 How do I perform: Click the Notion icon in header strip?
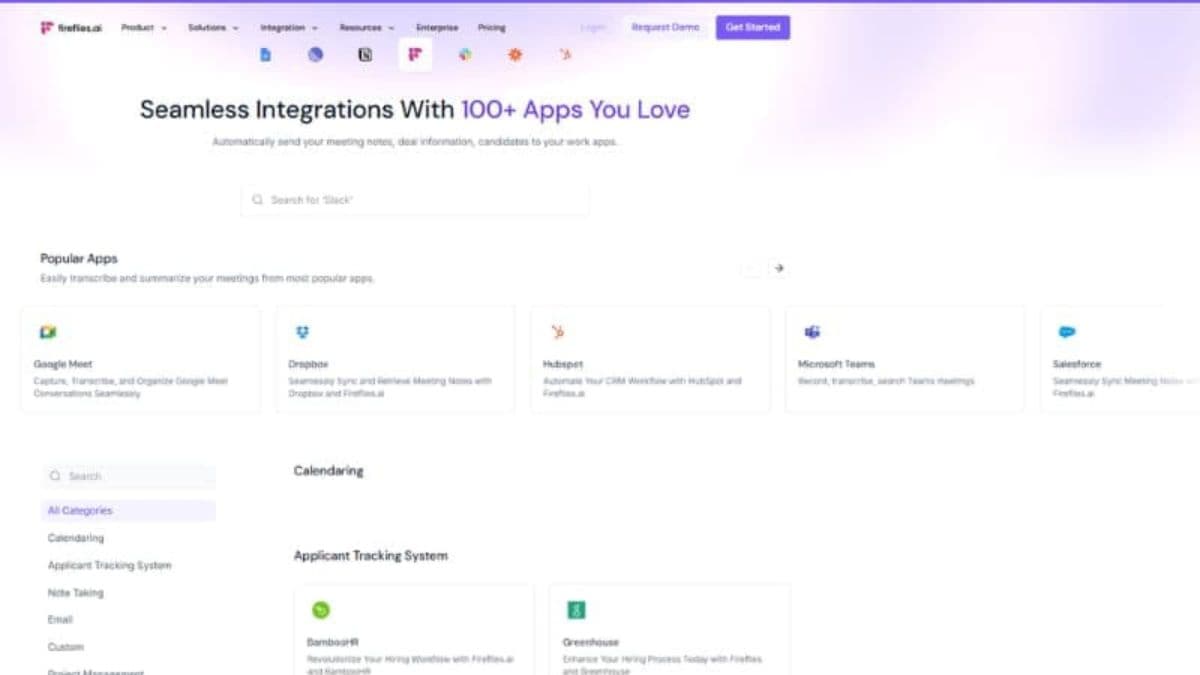(365, 55)
